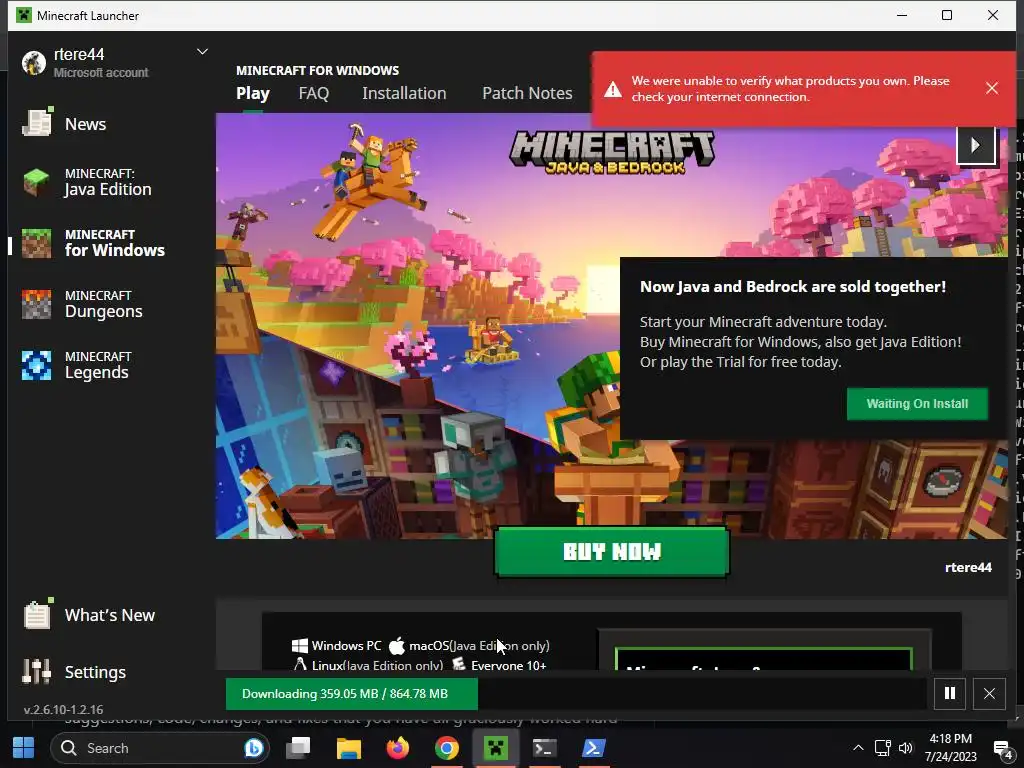Image resolution: width=1024 pixels, height=768 pixels.
Task: Click the Waiting On Install button
Action: [x=917, y=404]
